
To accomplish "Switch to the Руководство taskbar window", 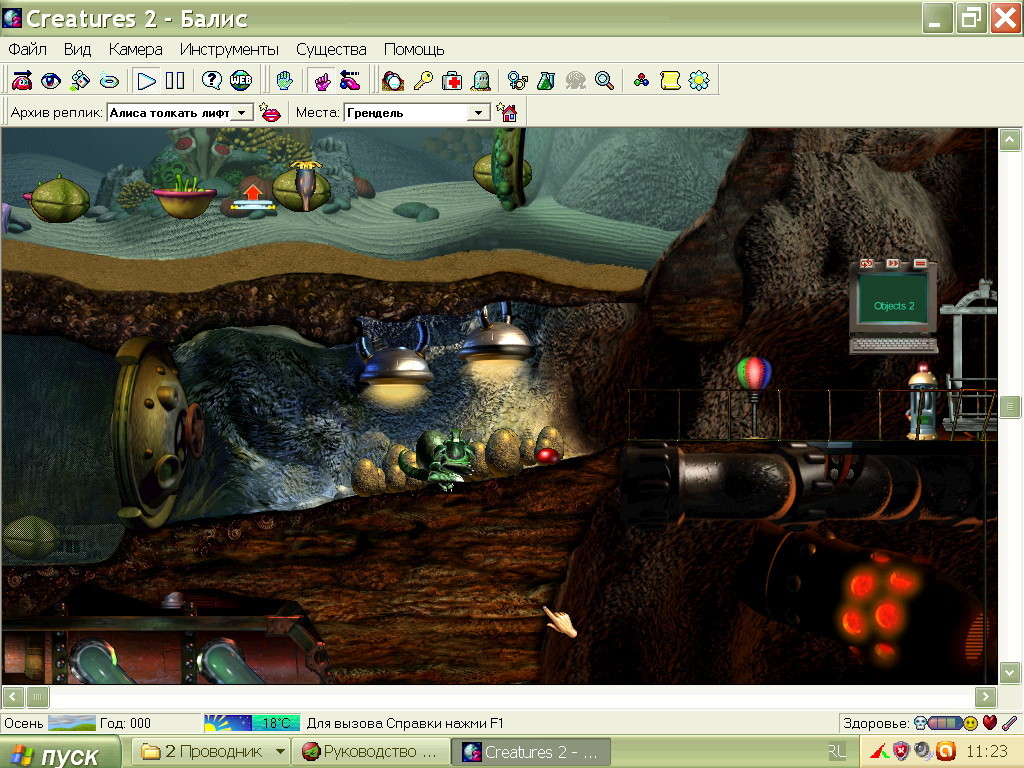I will (370, 752).
